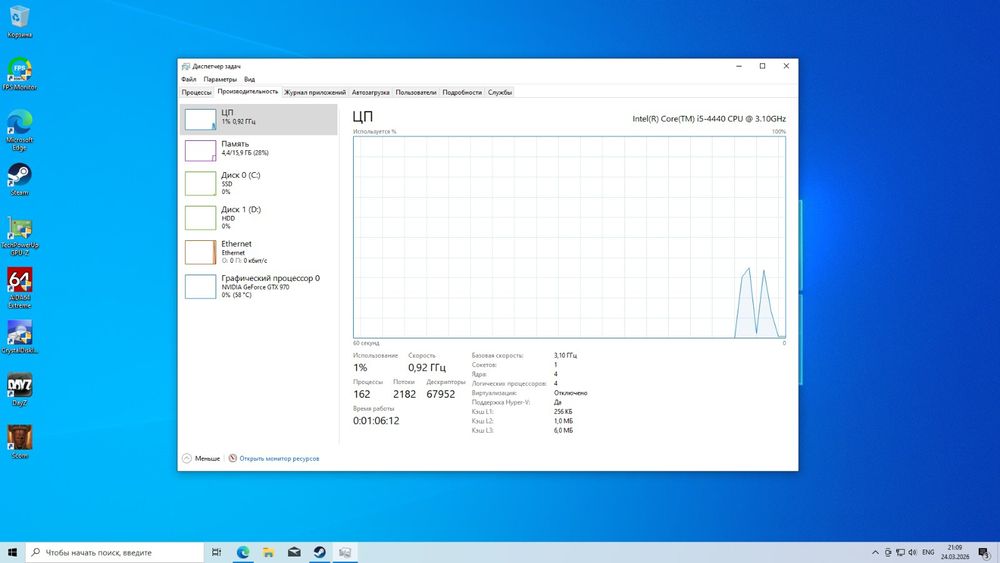Launch FPS Monitor from desktop
The image size is (1000, 563).
(19, 73)
